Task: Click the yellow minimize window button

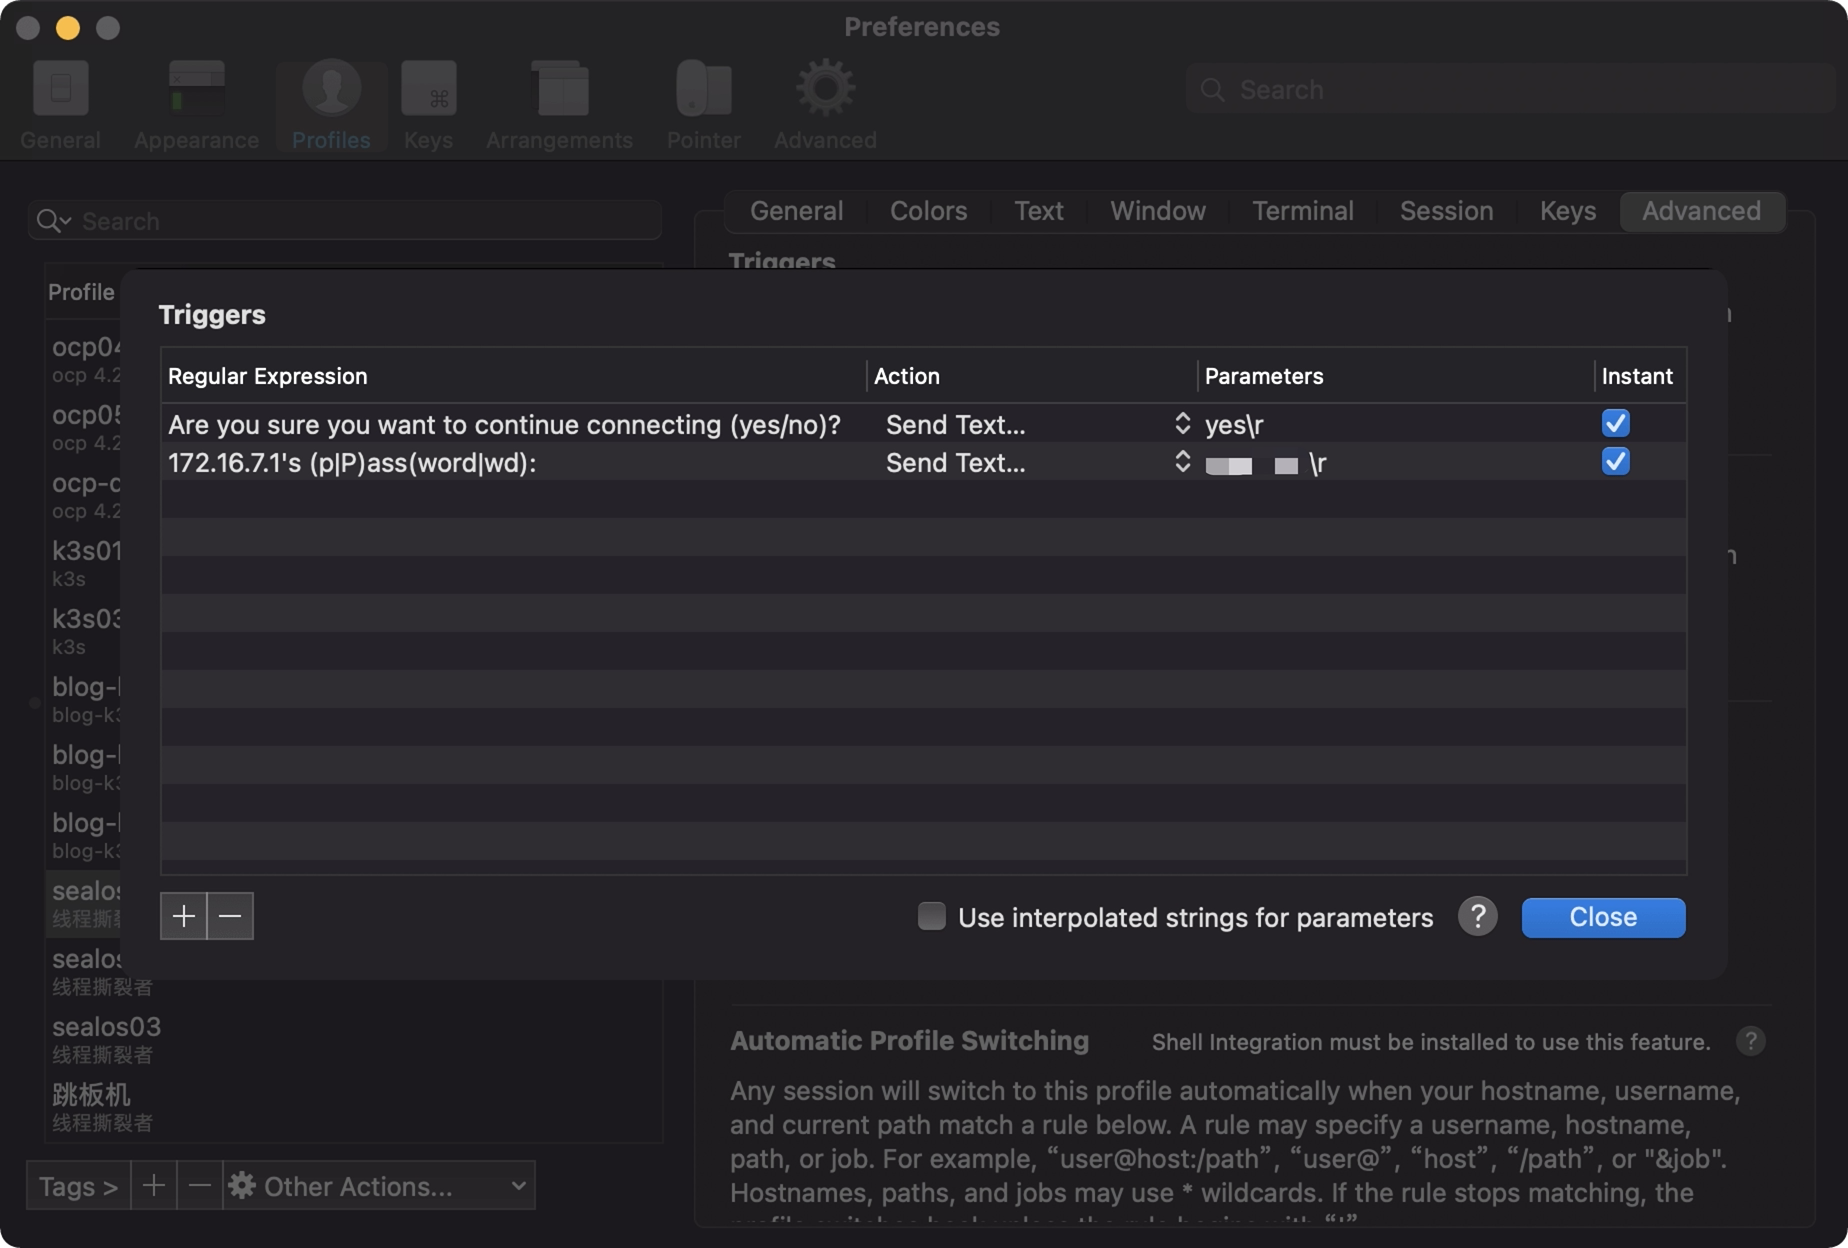Action: click(68, 27)
